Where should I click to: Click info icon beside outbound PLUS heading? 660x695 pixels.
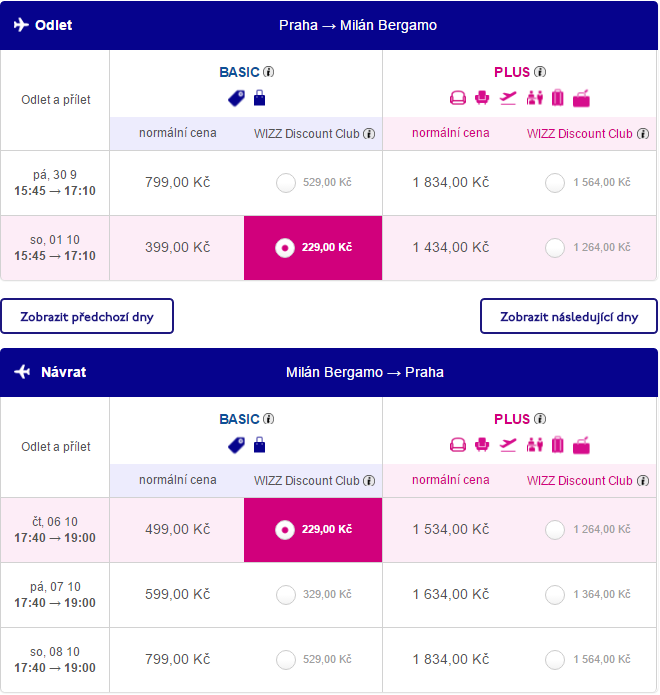pos(540,72)
